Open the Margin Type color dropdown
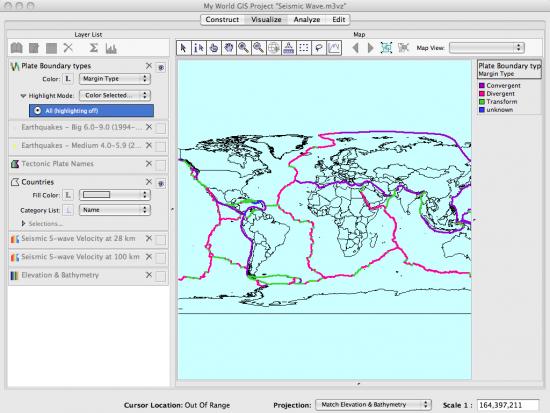Viewport: 550px width, 413px height. pos(115,79)
